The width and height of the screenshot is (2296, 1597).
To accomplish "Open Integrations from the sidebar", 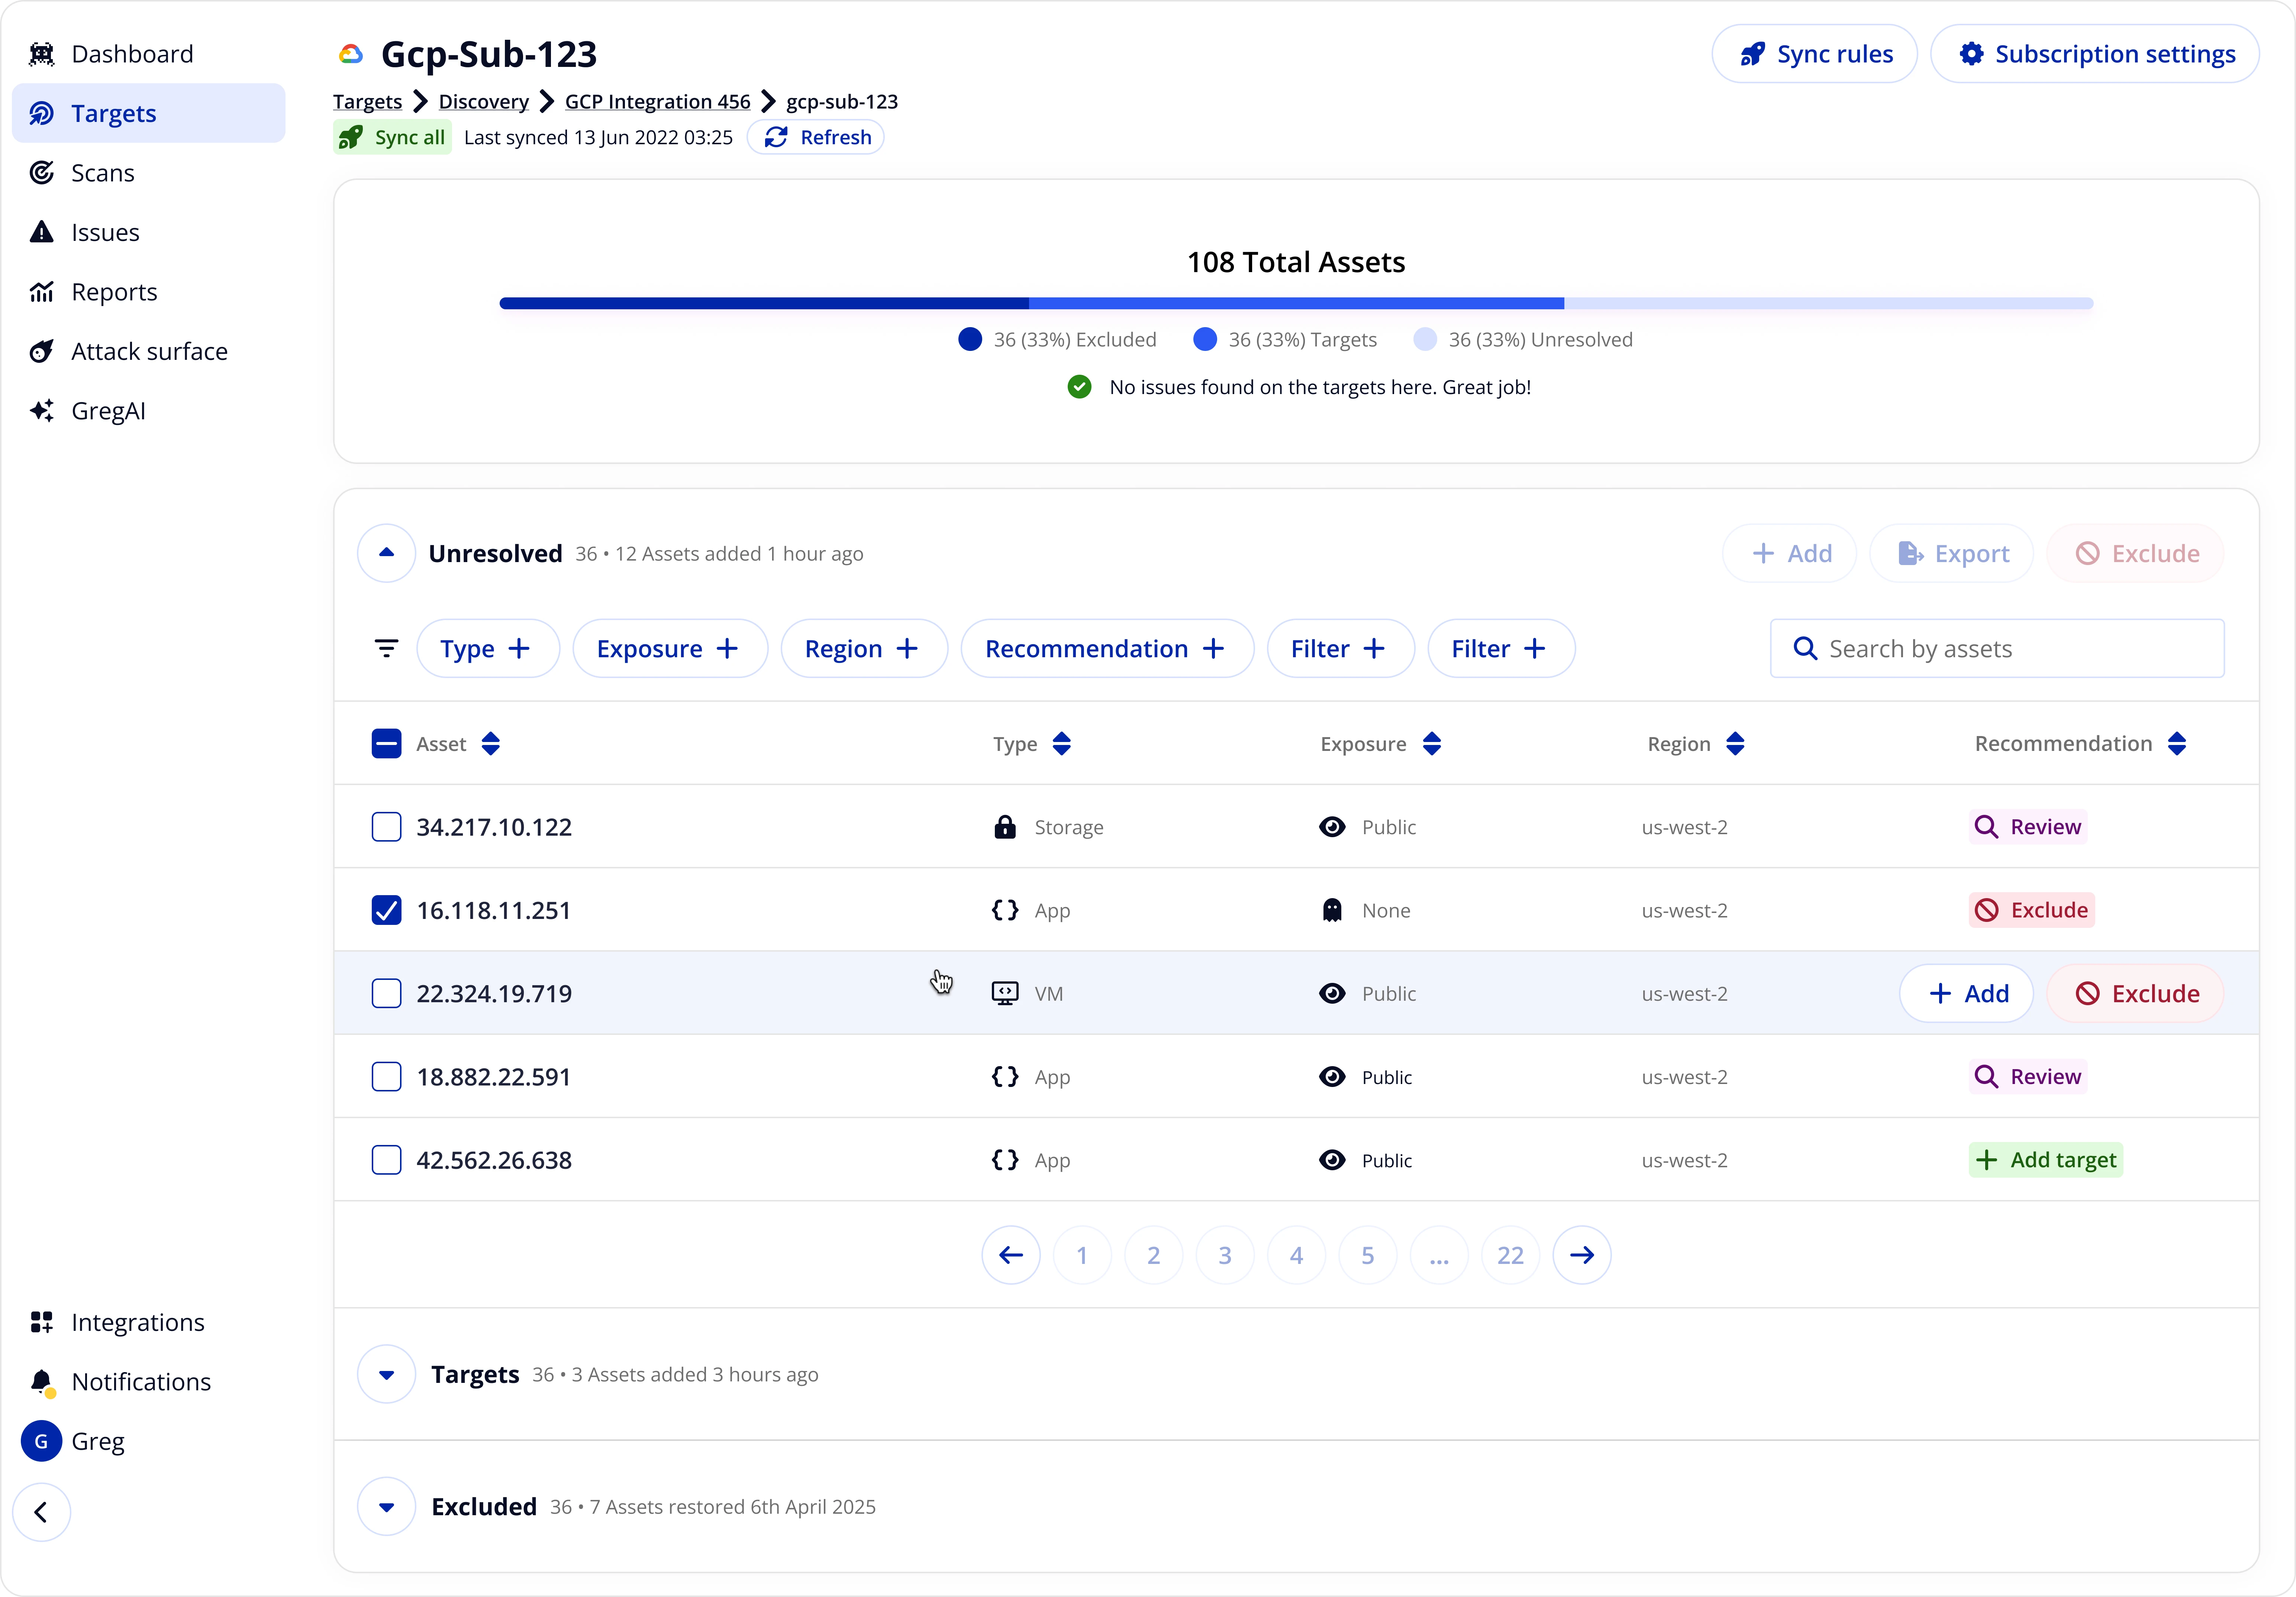I will click(138, 1322).
